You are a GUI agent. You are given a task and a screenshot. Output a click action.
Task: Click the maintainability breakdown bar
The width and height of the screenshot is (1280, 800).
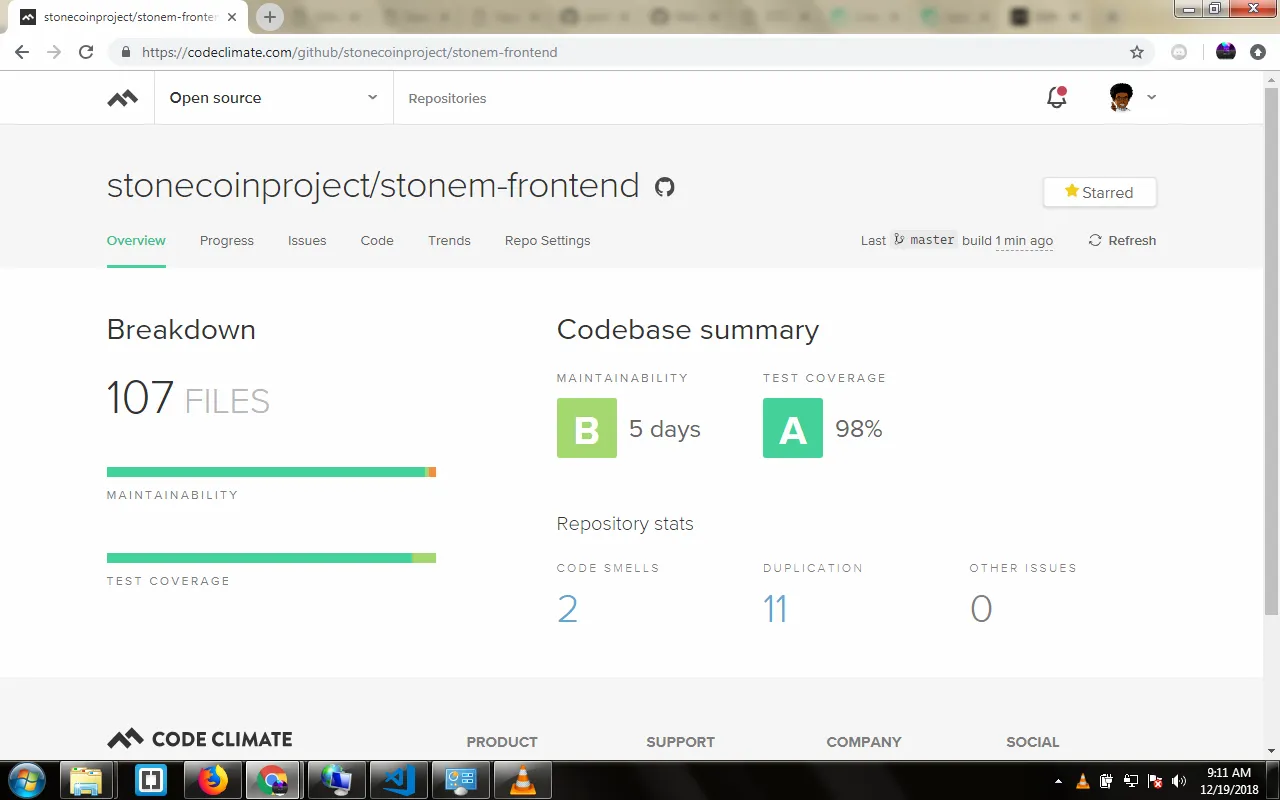[271, 472]
